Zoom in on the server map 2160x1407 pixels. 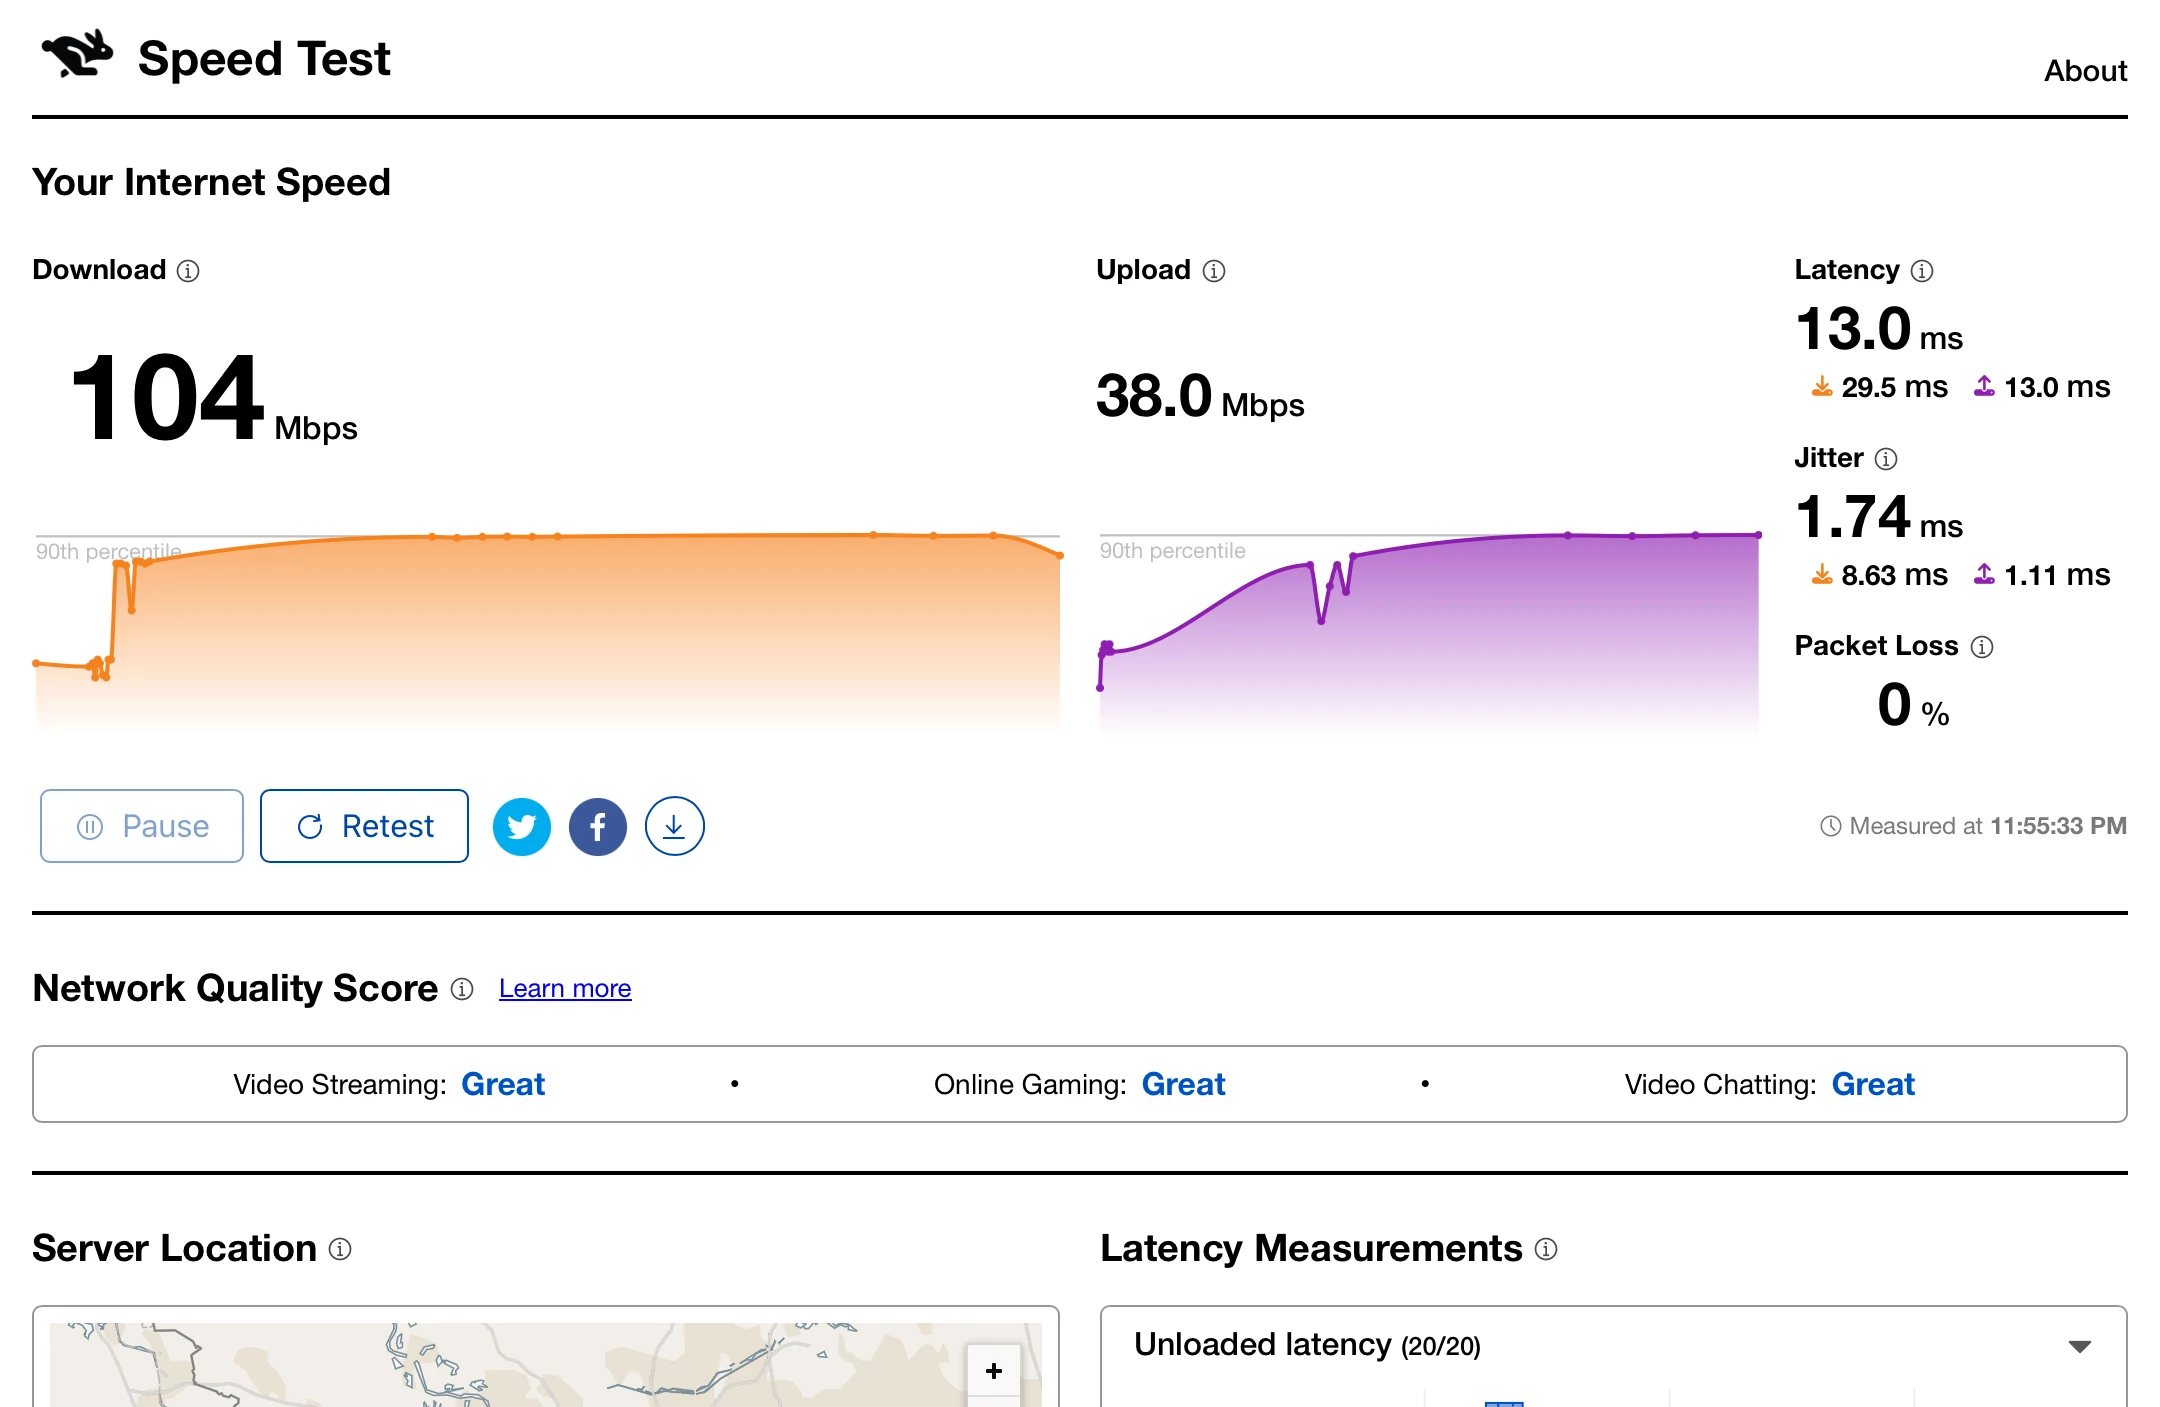[x=993, y=1371]
